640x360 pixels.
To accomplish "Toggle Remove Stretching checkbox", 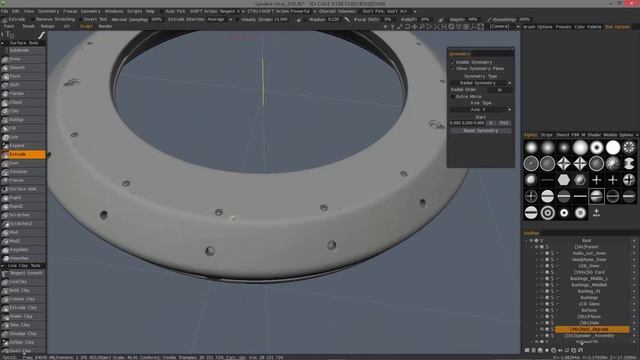I will (33, 19).
